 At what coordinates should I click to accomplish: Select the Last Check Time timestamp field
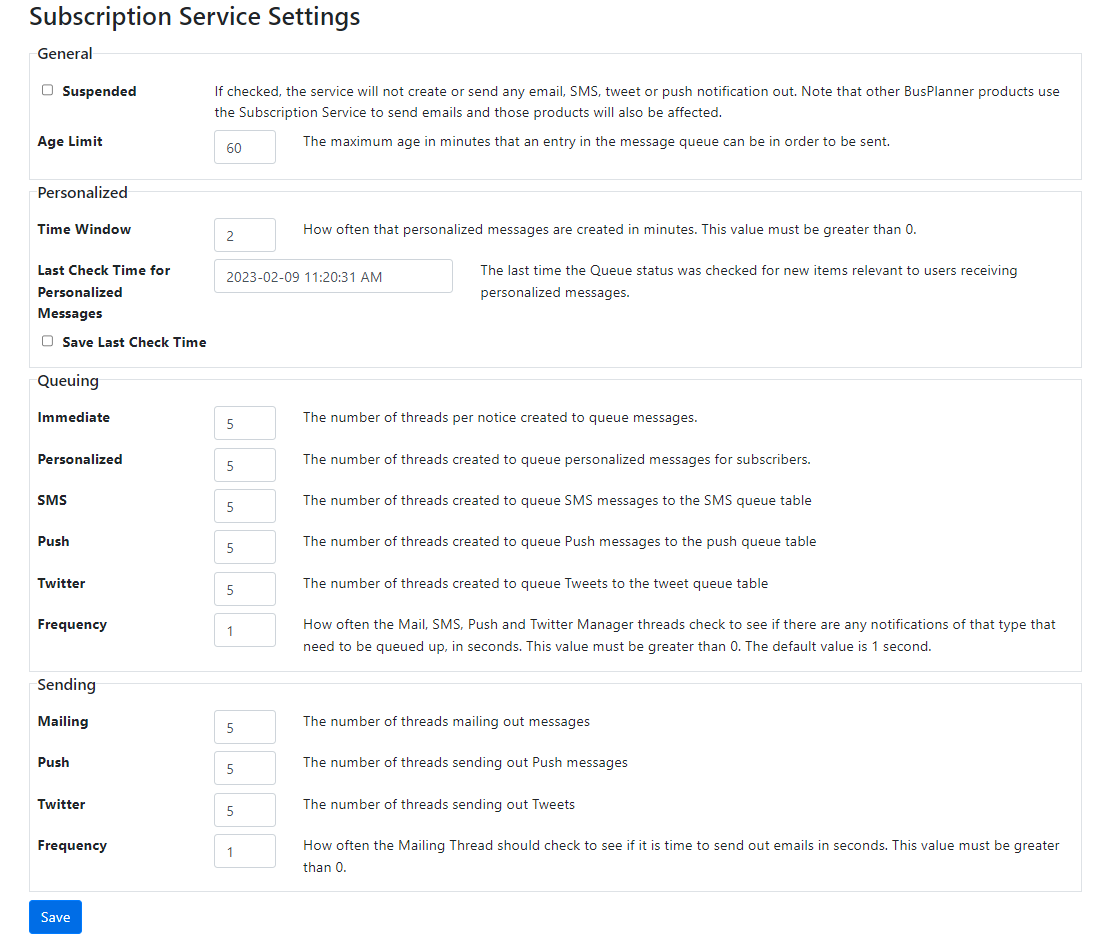click(x=333, y=276)
